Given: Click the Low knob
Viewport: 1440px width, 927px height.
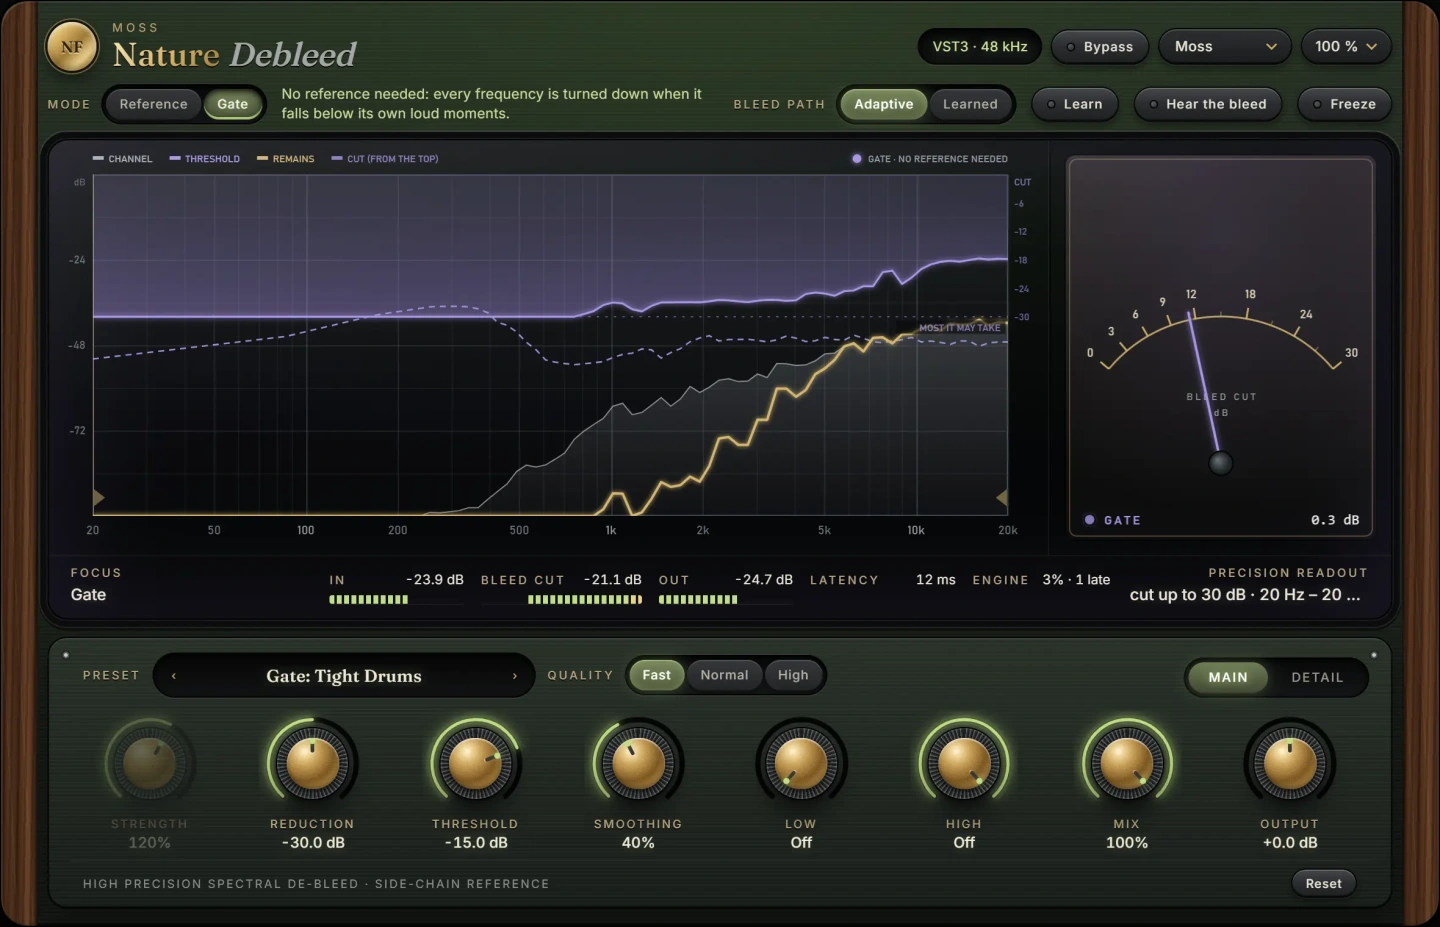Looking at the screenshot, I should click(801, 764).
